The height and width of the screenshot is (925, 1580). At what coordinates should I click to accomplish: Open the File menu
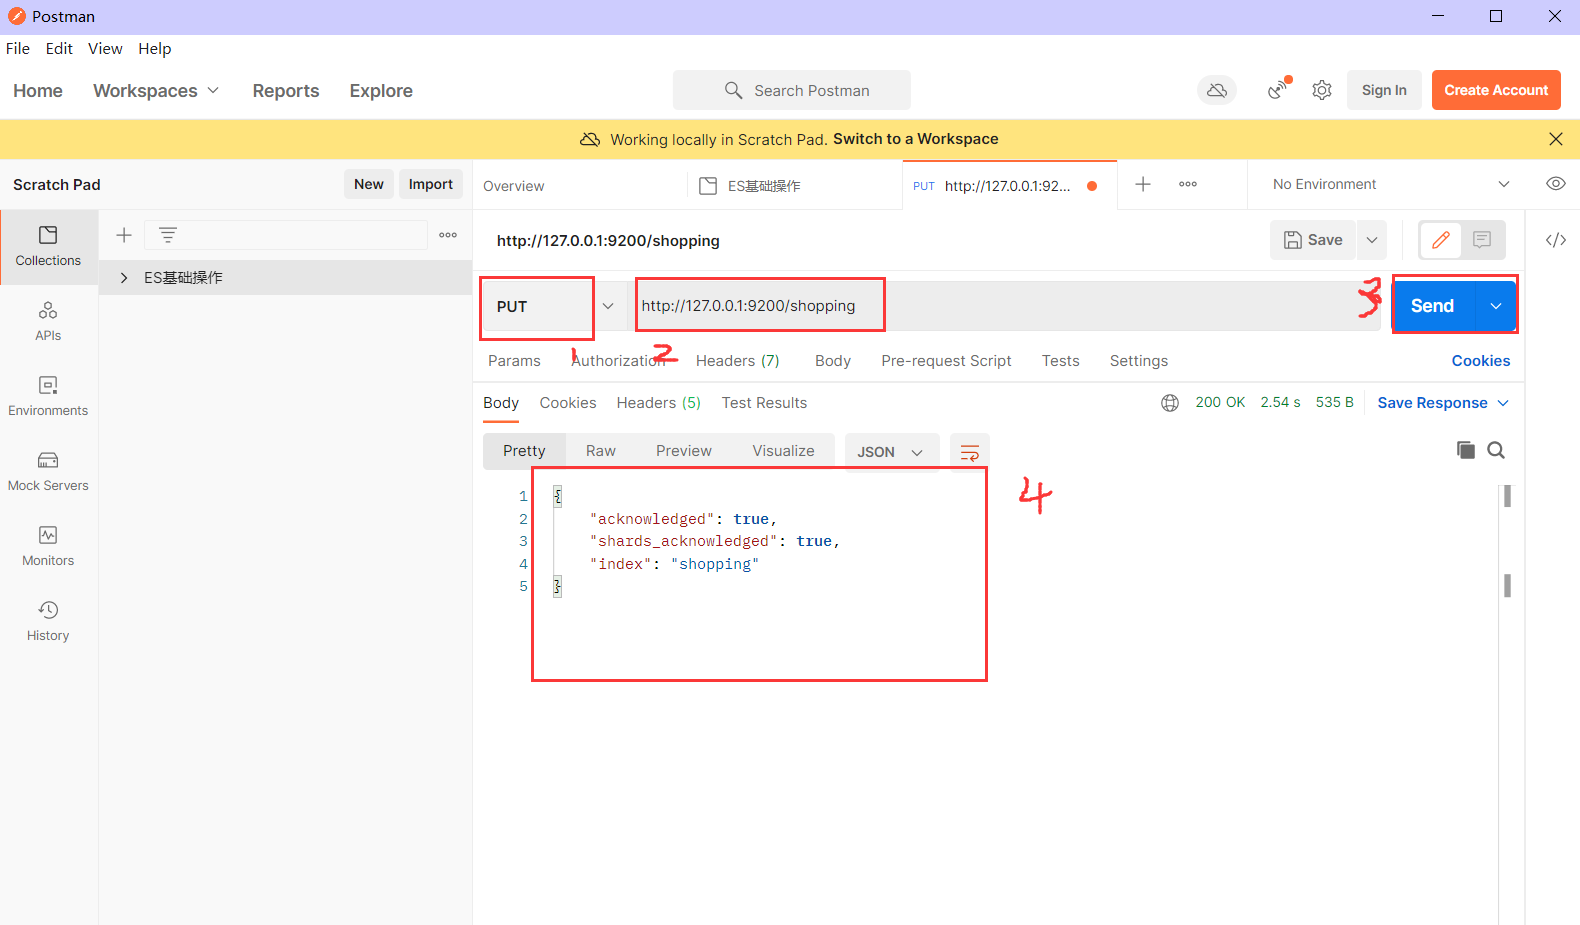[x=18, y=48]
